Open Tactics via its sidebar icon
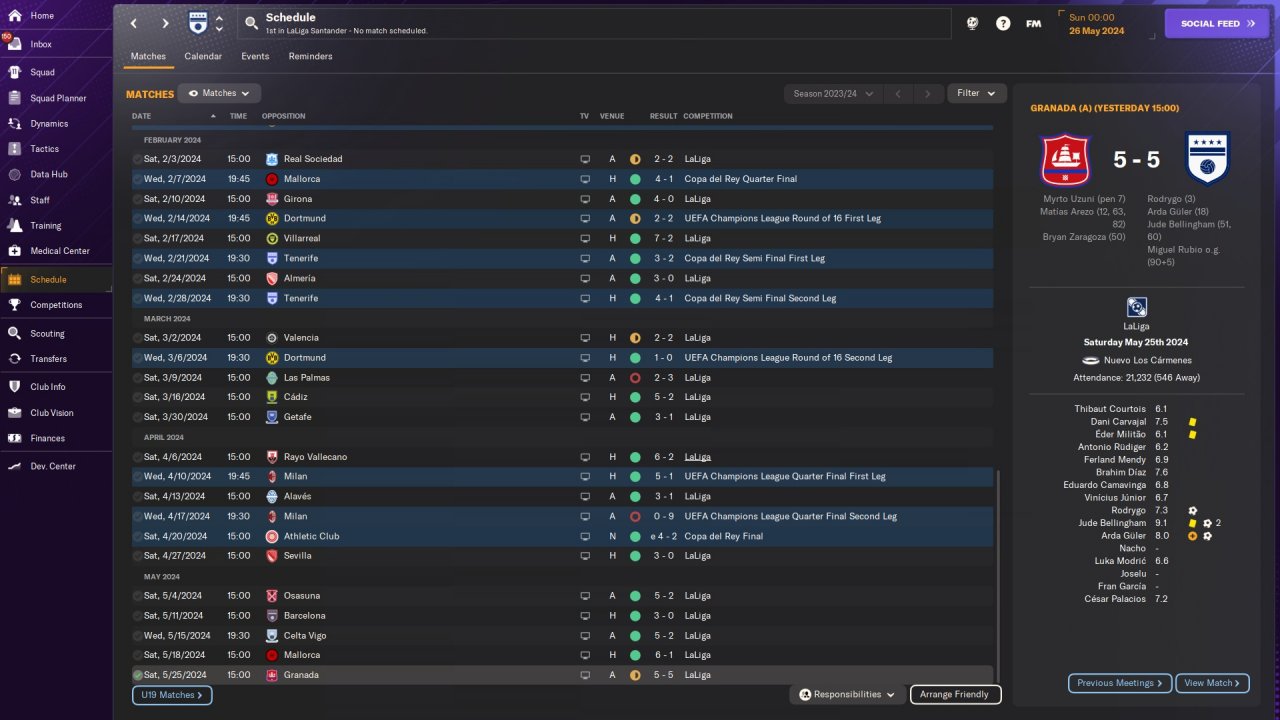The height and width of the screenshot is (720, 1280). [x=15, y=149]
